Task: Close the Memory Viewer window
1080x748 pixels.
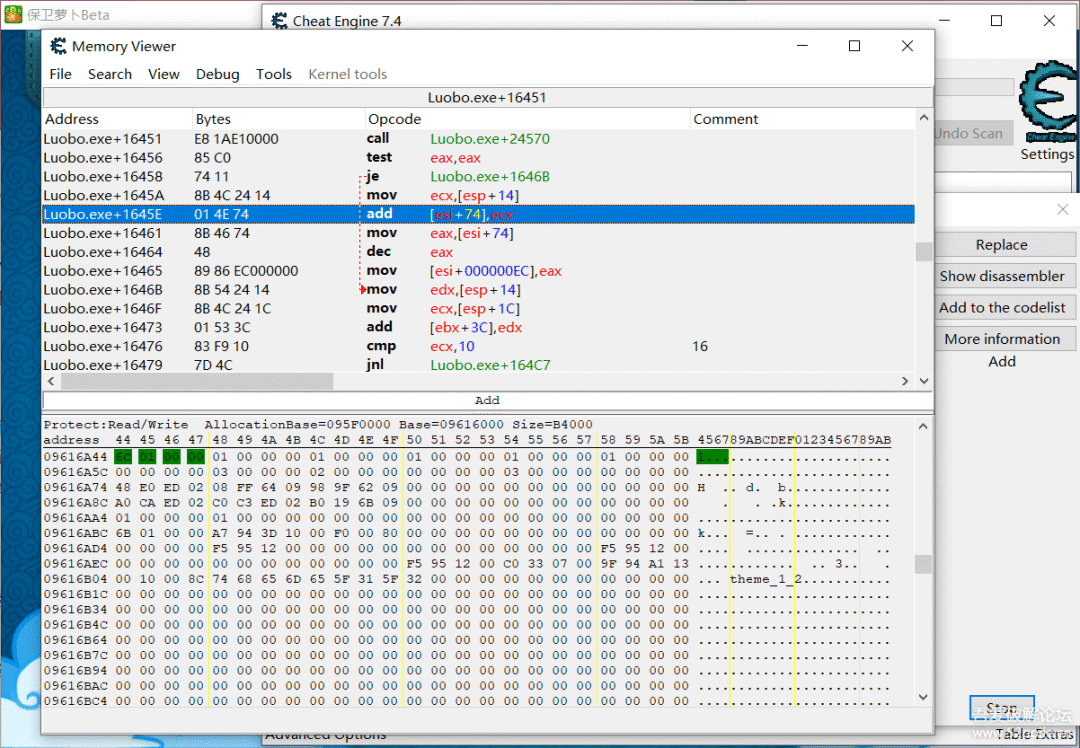Action: (x=907, y=46)
